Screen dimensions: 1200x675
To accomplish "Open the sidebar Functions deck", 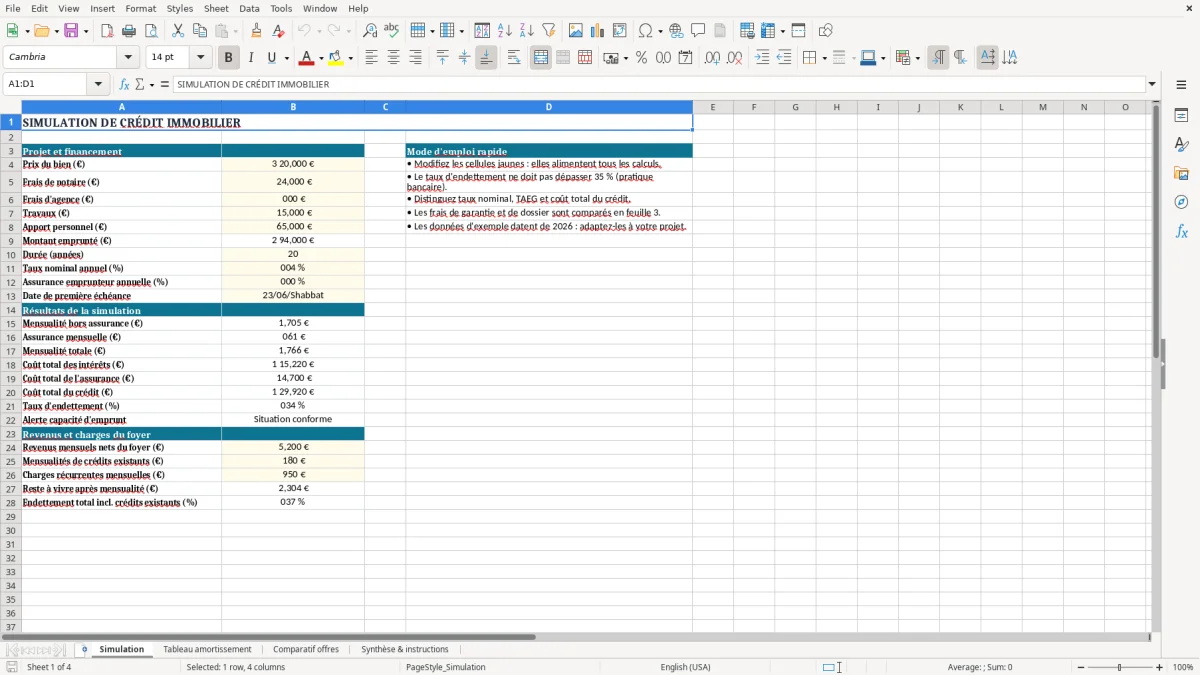I will coord(1181,231).
